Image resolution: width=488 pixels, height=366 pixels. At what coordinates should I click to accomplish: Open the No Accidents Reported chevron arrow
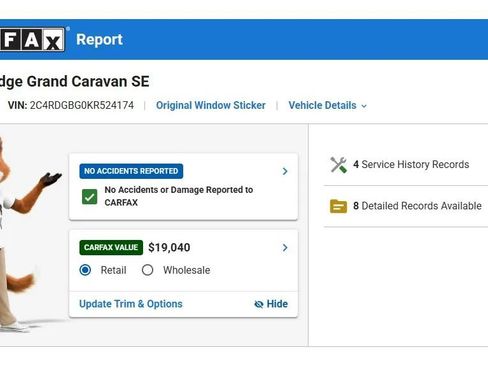pyautogui.click(x=285, y=171)
